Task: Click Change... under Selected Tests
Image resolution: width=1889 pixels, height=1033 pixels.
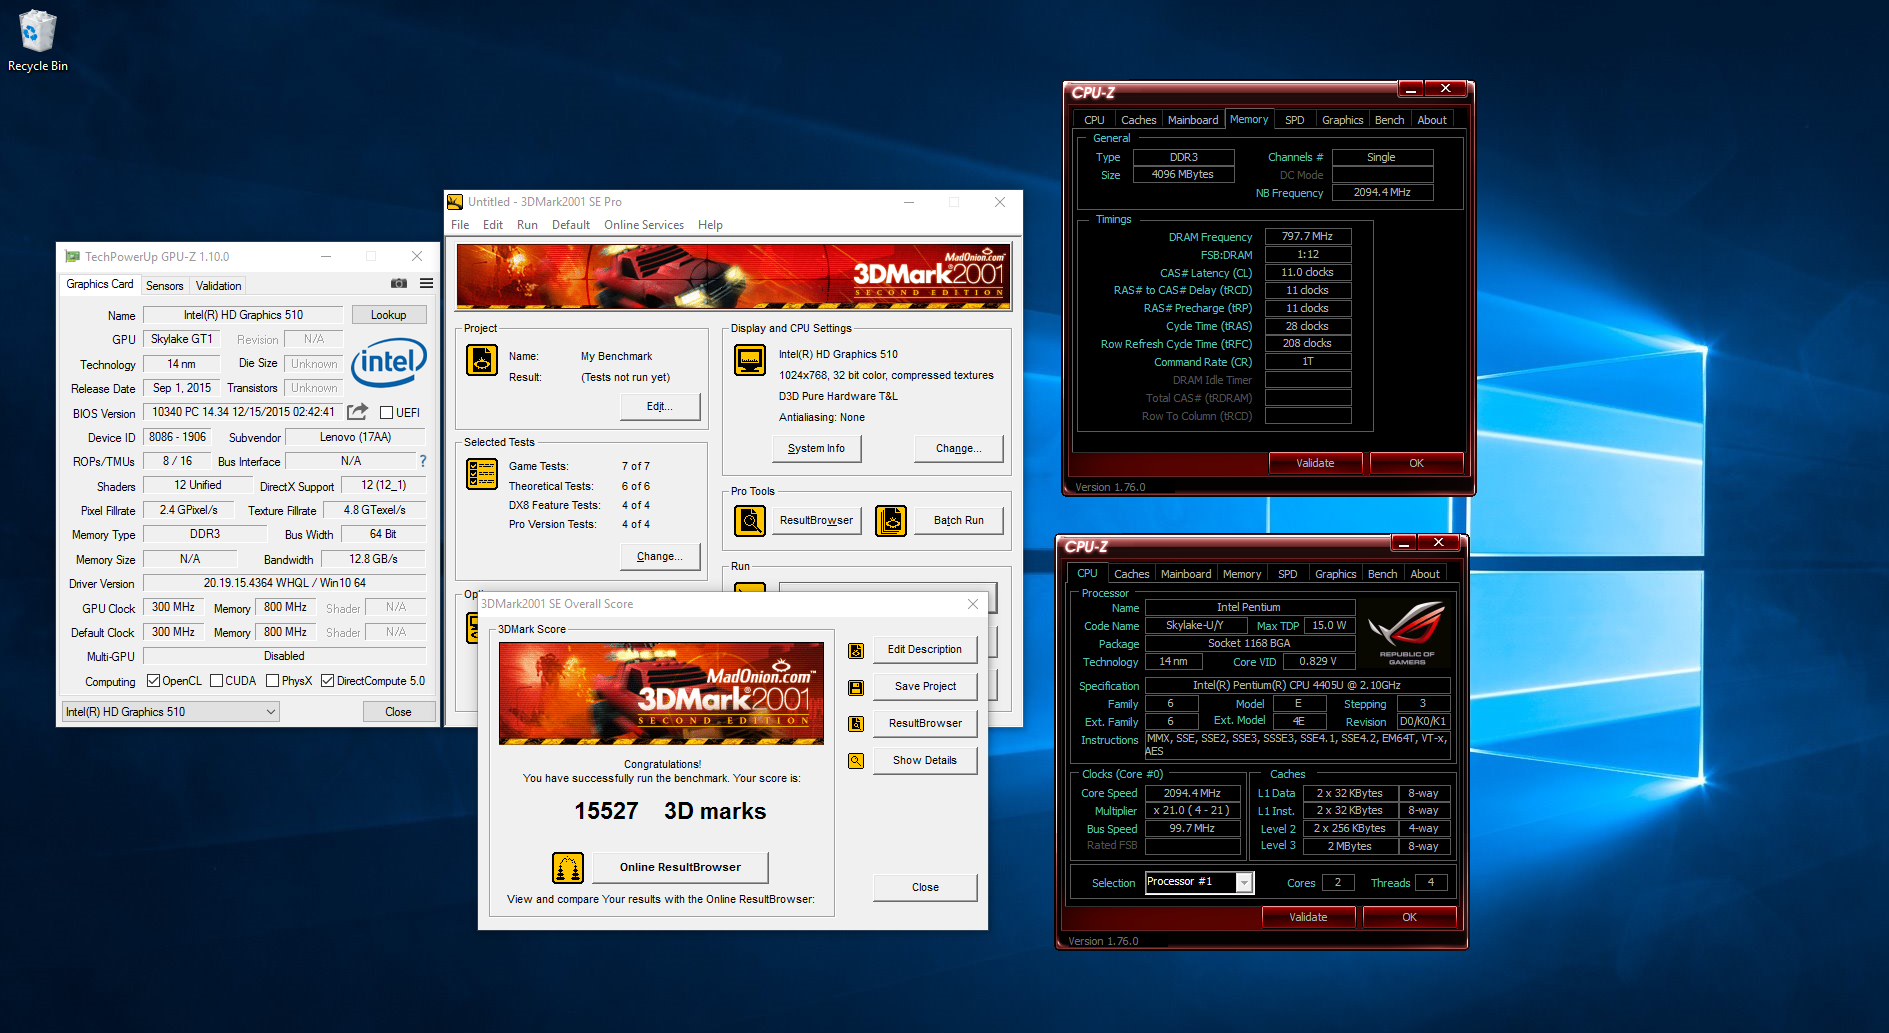Action: click(x=660, y=556)
